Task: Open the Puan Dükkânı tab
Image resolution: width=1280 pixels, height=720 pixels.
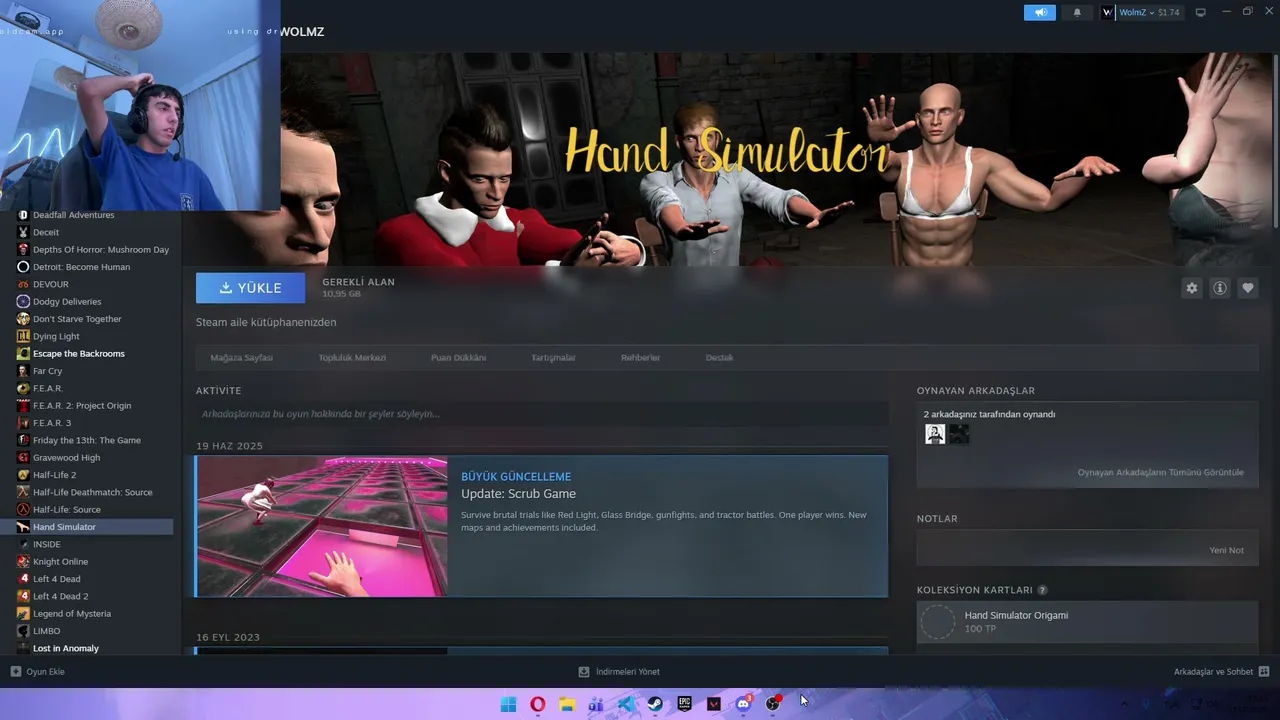Action: tap(458, 358)
